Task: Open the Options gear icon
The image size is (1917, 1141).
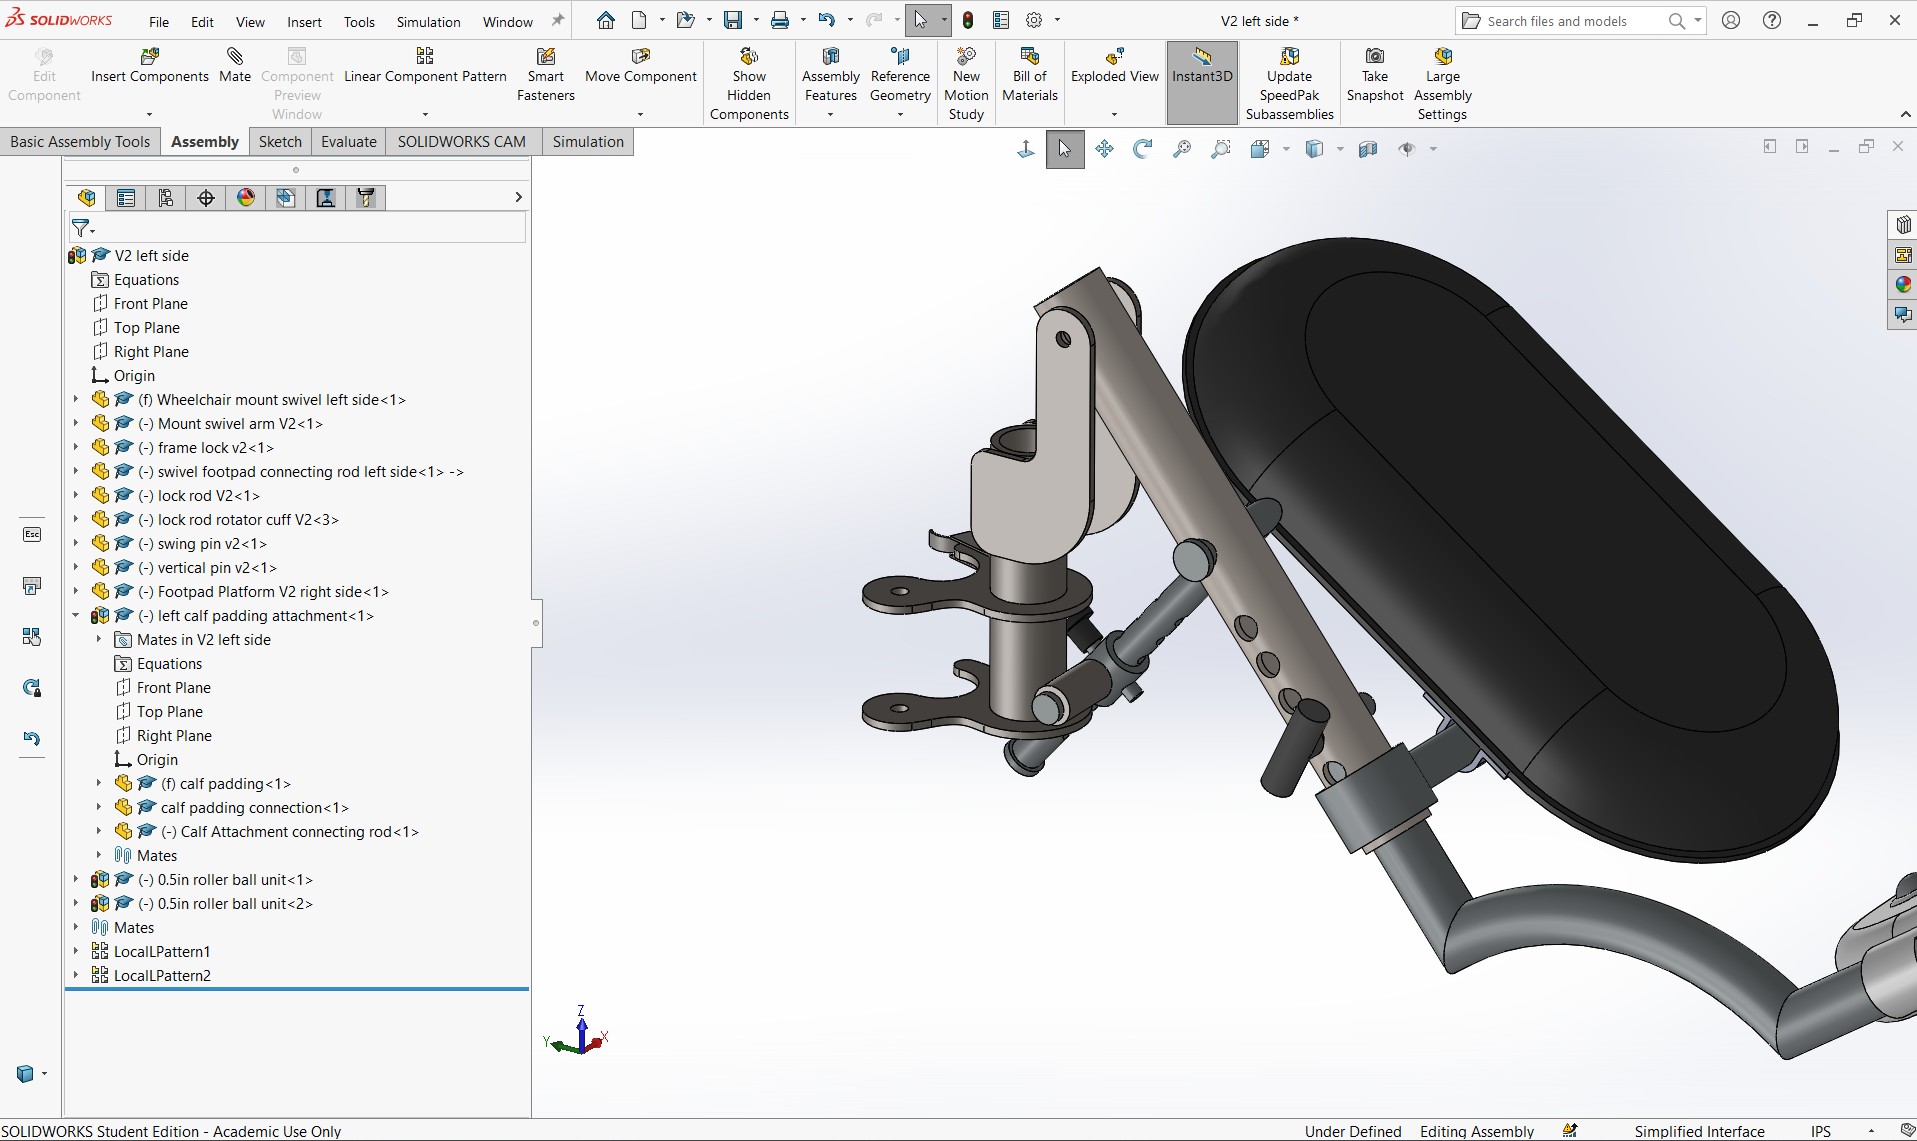Action: click(1035, 20)
